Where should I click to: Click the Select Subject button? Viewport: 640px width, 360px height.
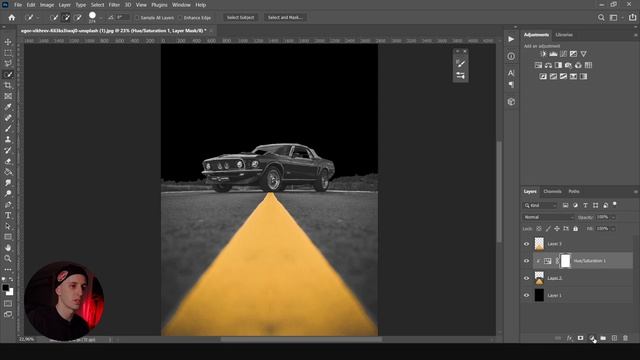tap(240, 18)
